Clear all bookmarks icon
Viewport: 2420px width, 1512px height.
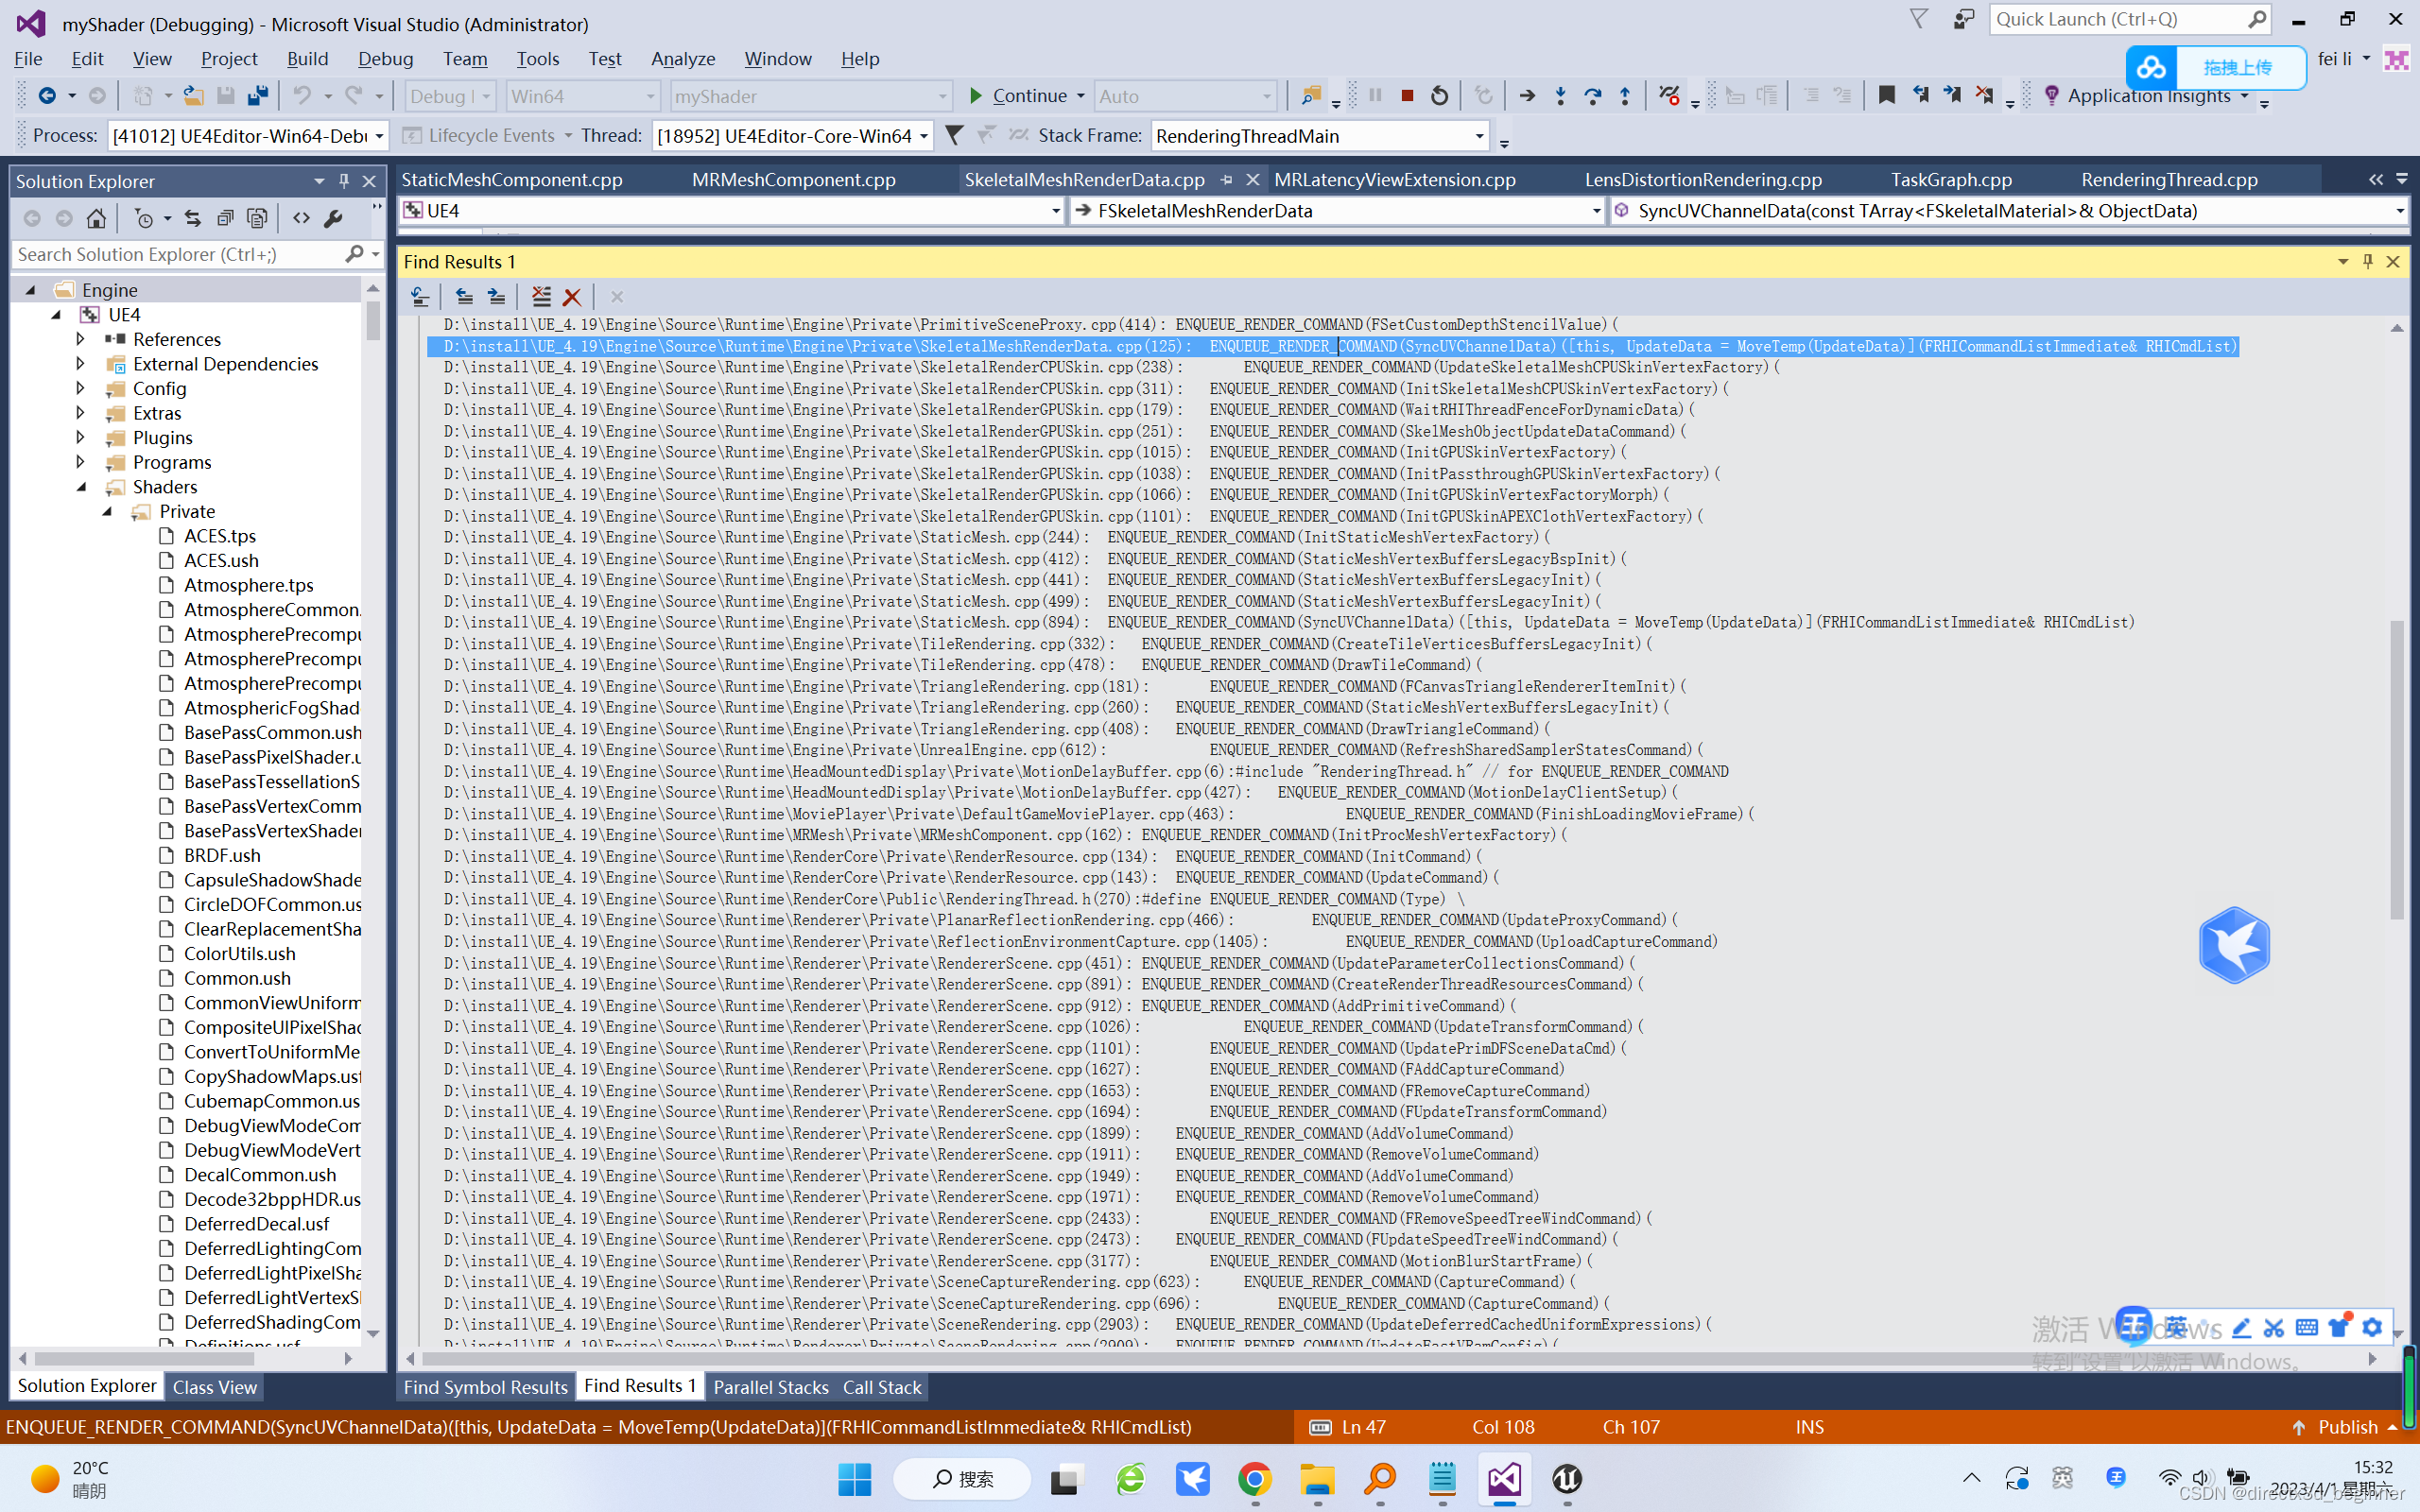tap(1984, 96)
